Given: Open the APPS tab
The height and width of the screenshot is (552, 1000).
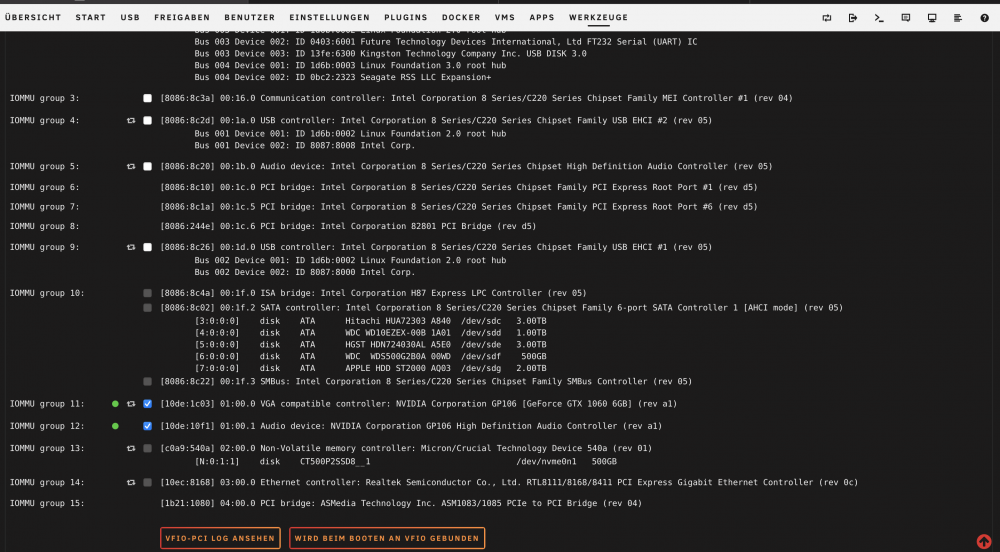Looking at the screenshot, I should [x=541, y=18].
